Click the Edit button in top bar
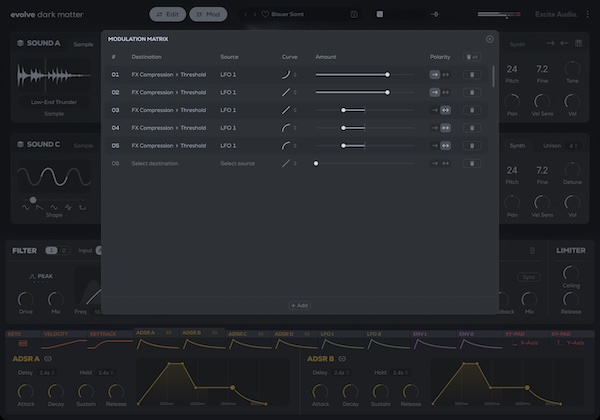600x420 pixels. (x=168, y=15)
